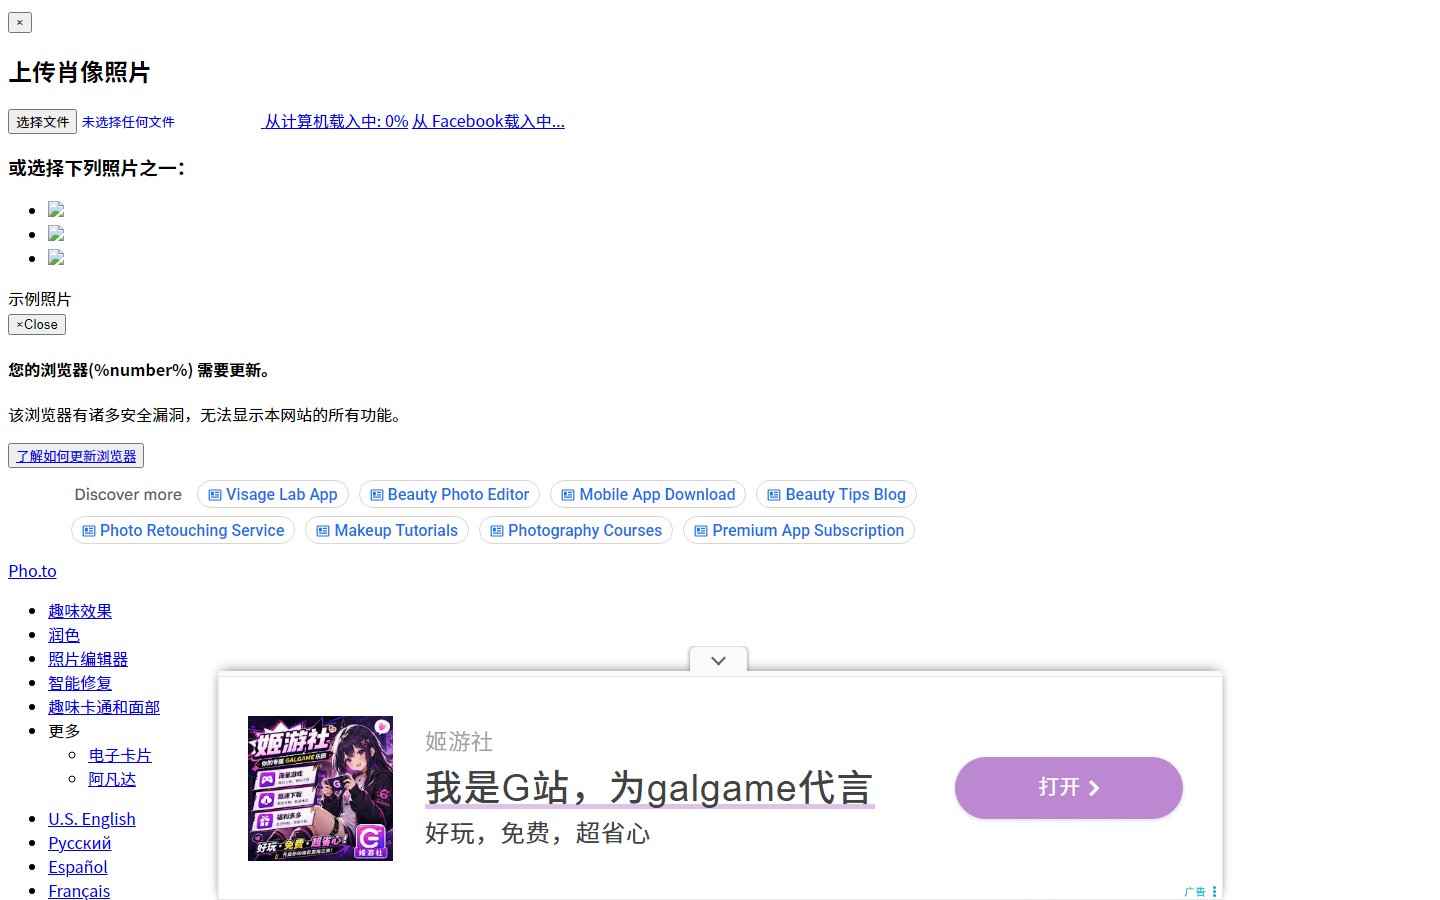Click the 选择文件 file chooser button
The width and height of the screenshot is (1440, 900).
coord(42,122)
